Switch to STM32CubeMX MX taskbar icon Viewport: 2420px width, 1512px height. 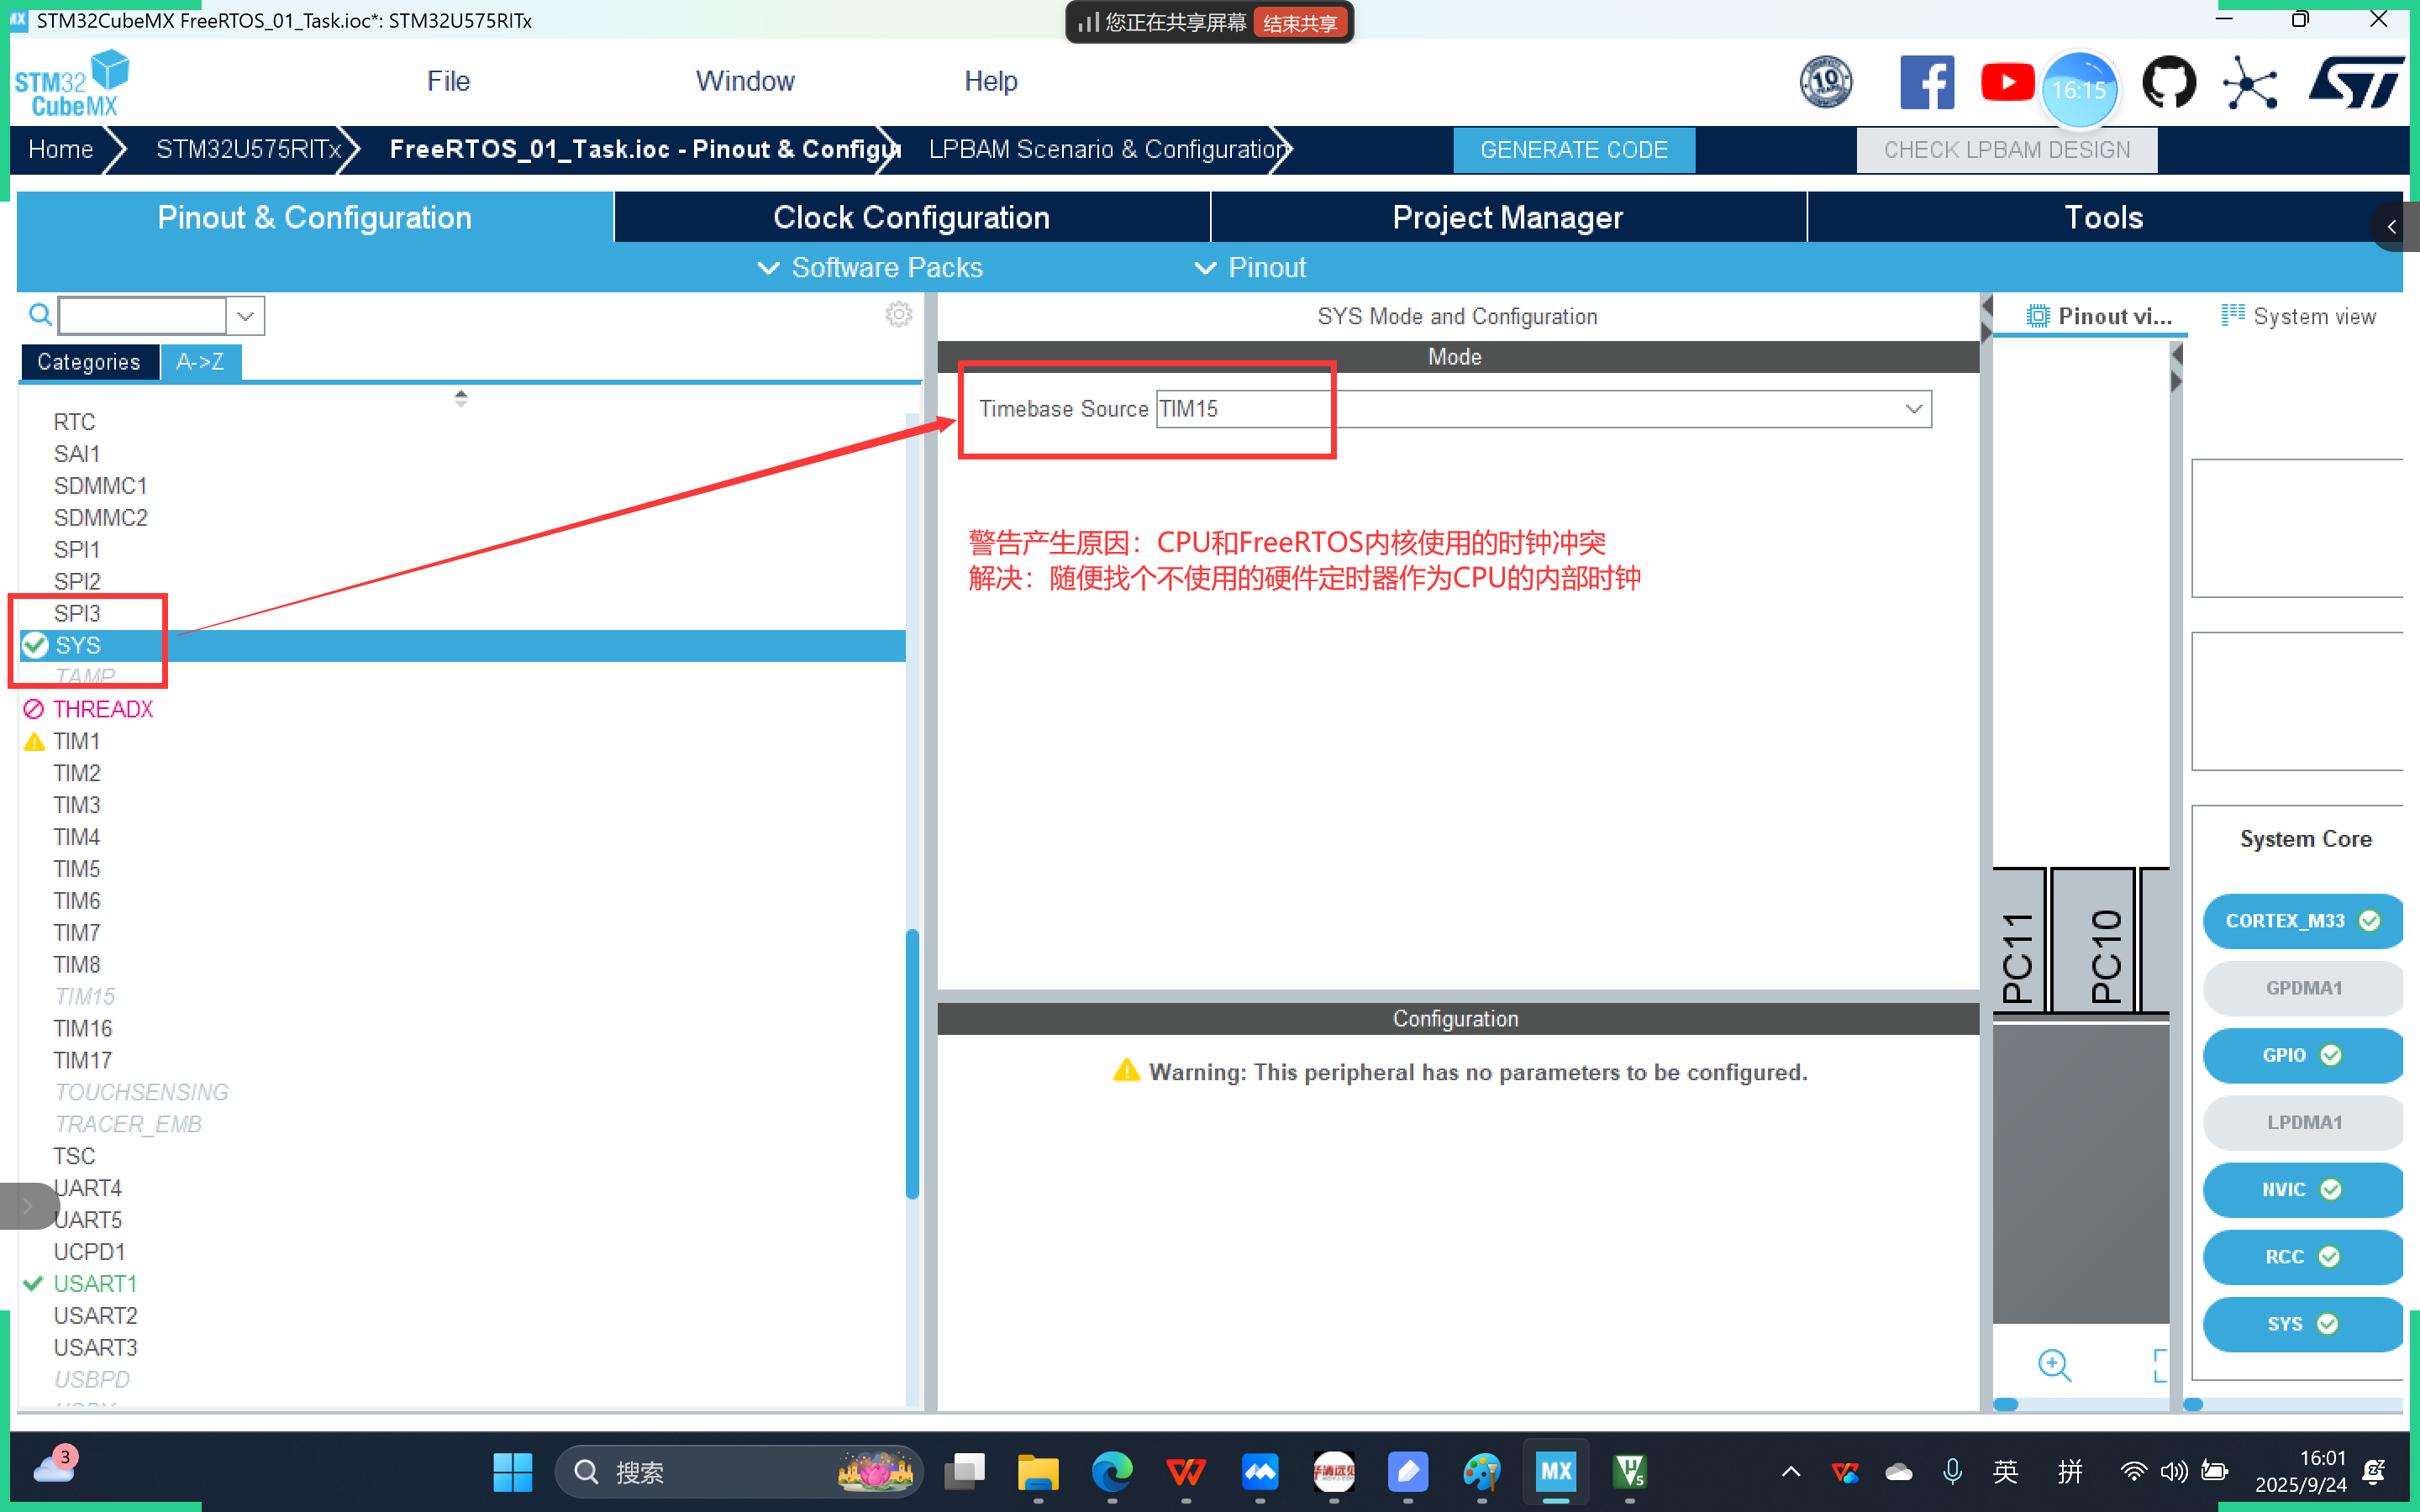[x=1556, y=1472]
